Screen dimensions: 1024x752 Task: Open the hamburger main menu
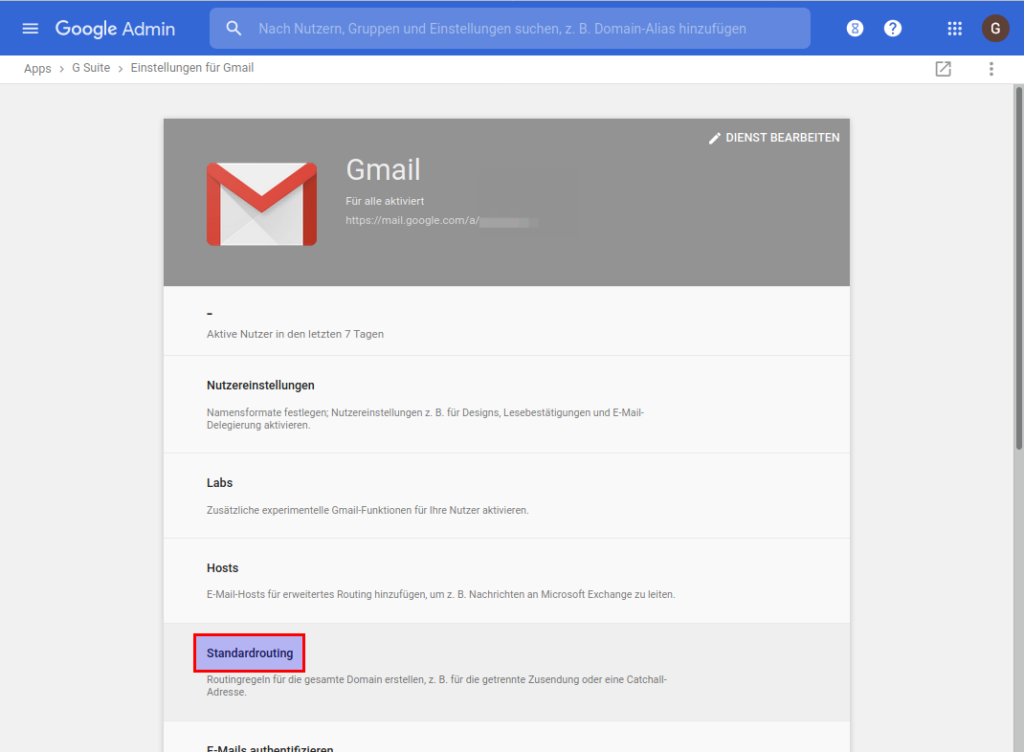(x=30, y=29)
